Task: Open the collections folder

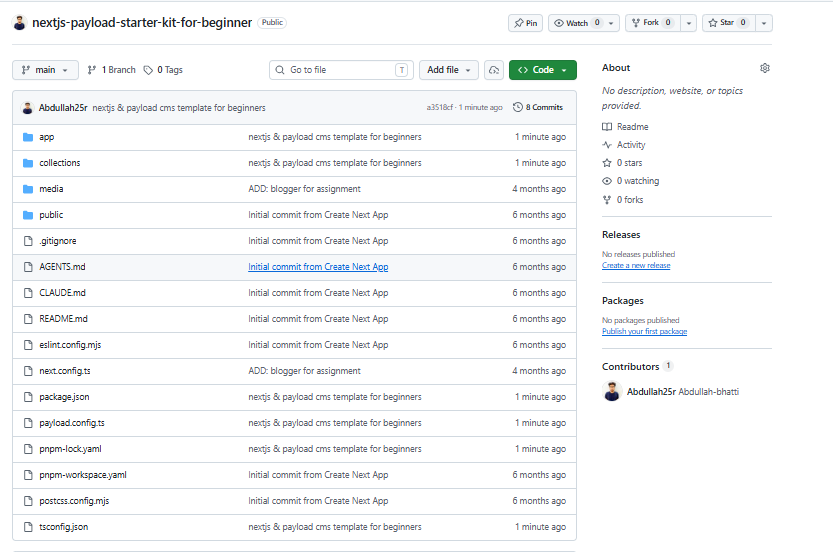Action: coord(60,163)
